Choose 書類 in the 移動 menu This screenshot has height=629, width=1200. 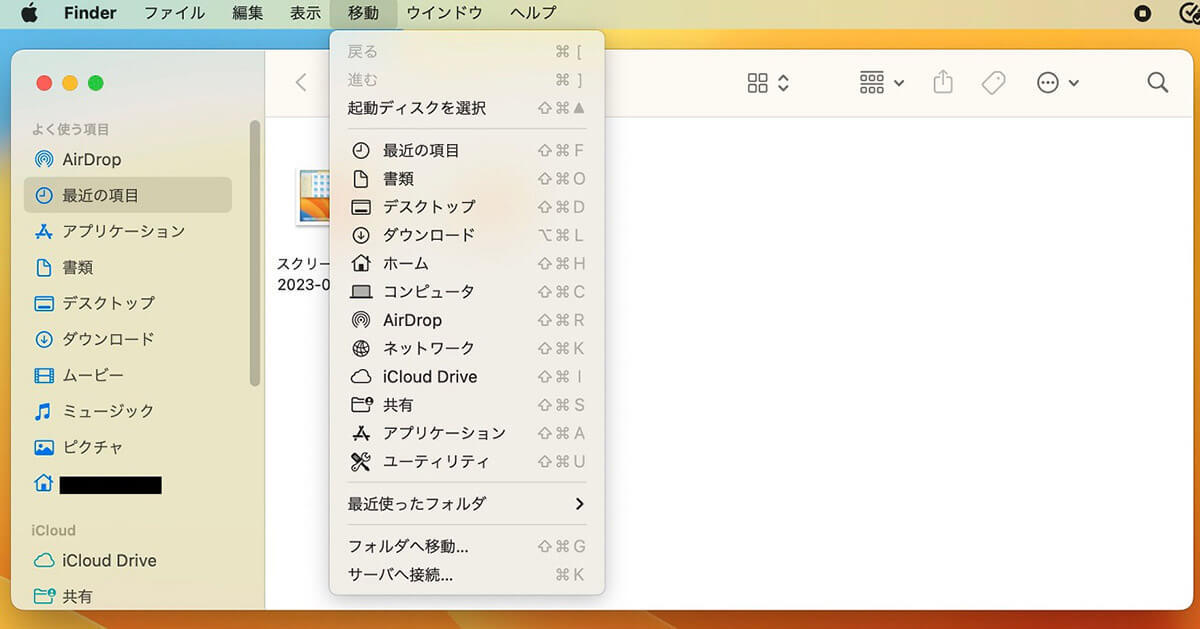pyautogui.click(x=466, y=179)
